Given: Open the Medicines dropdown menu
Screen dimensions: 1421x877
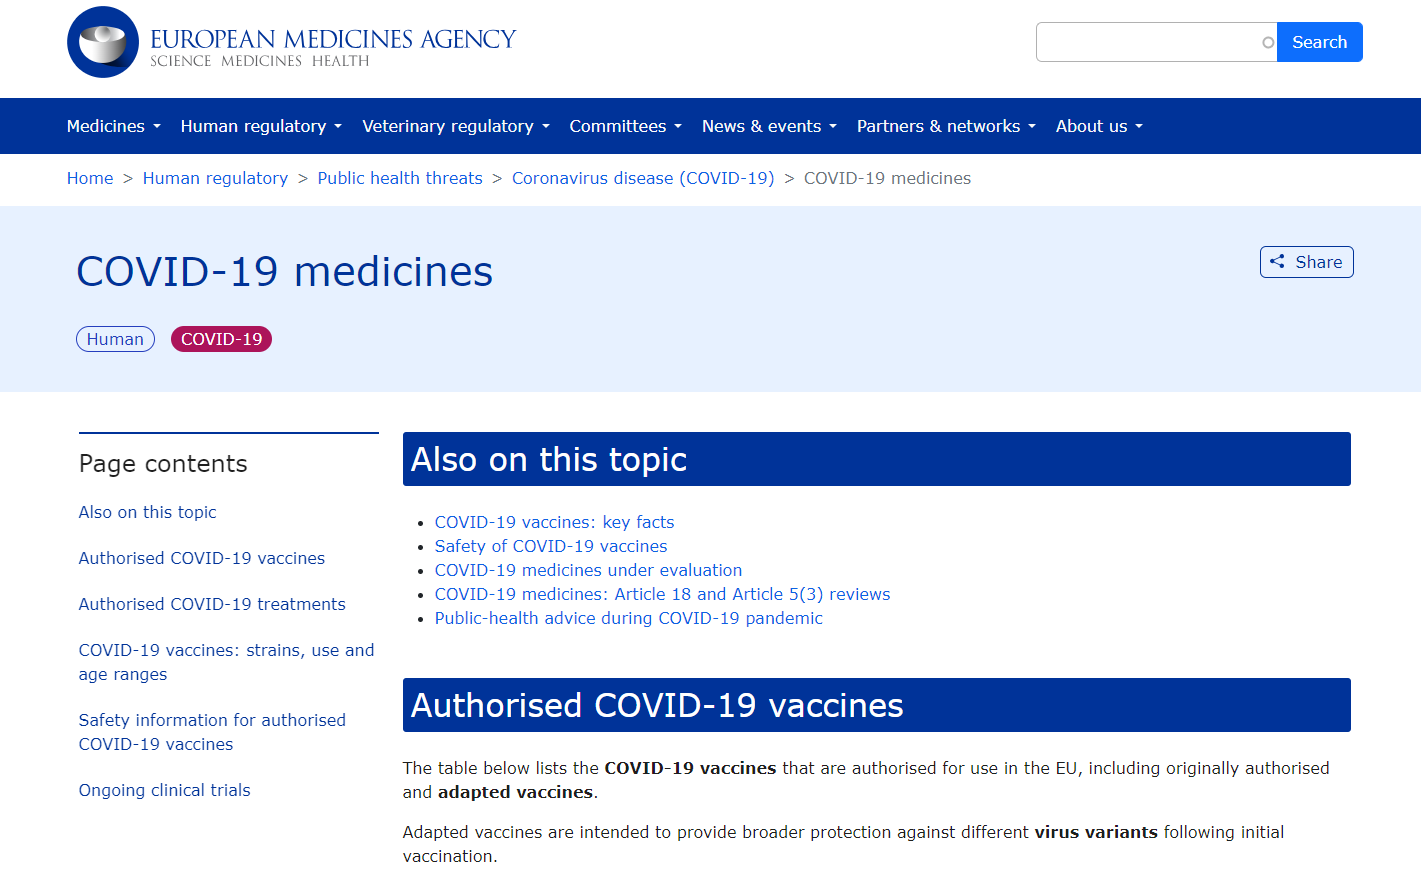Looking at the screenshot, I should (114, 126).
